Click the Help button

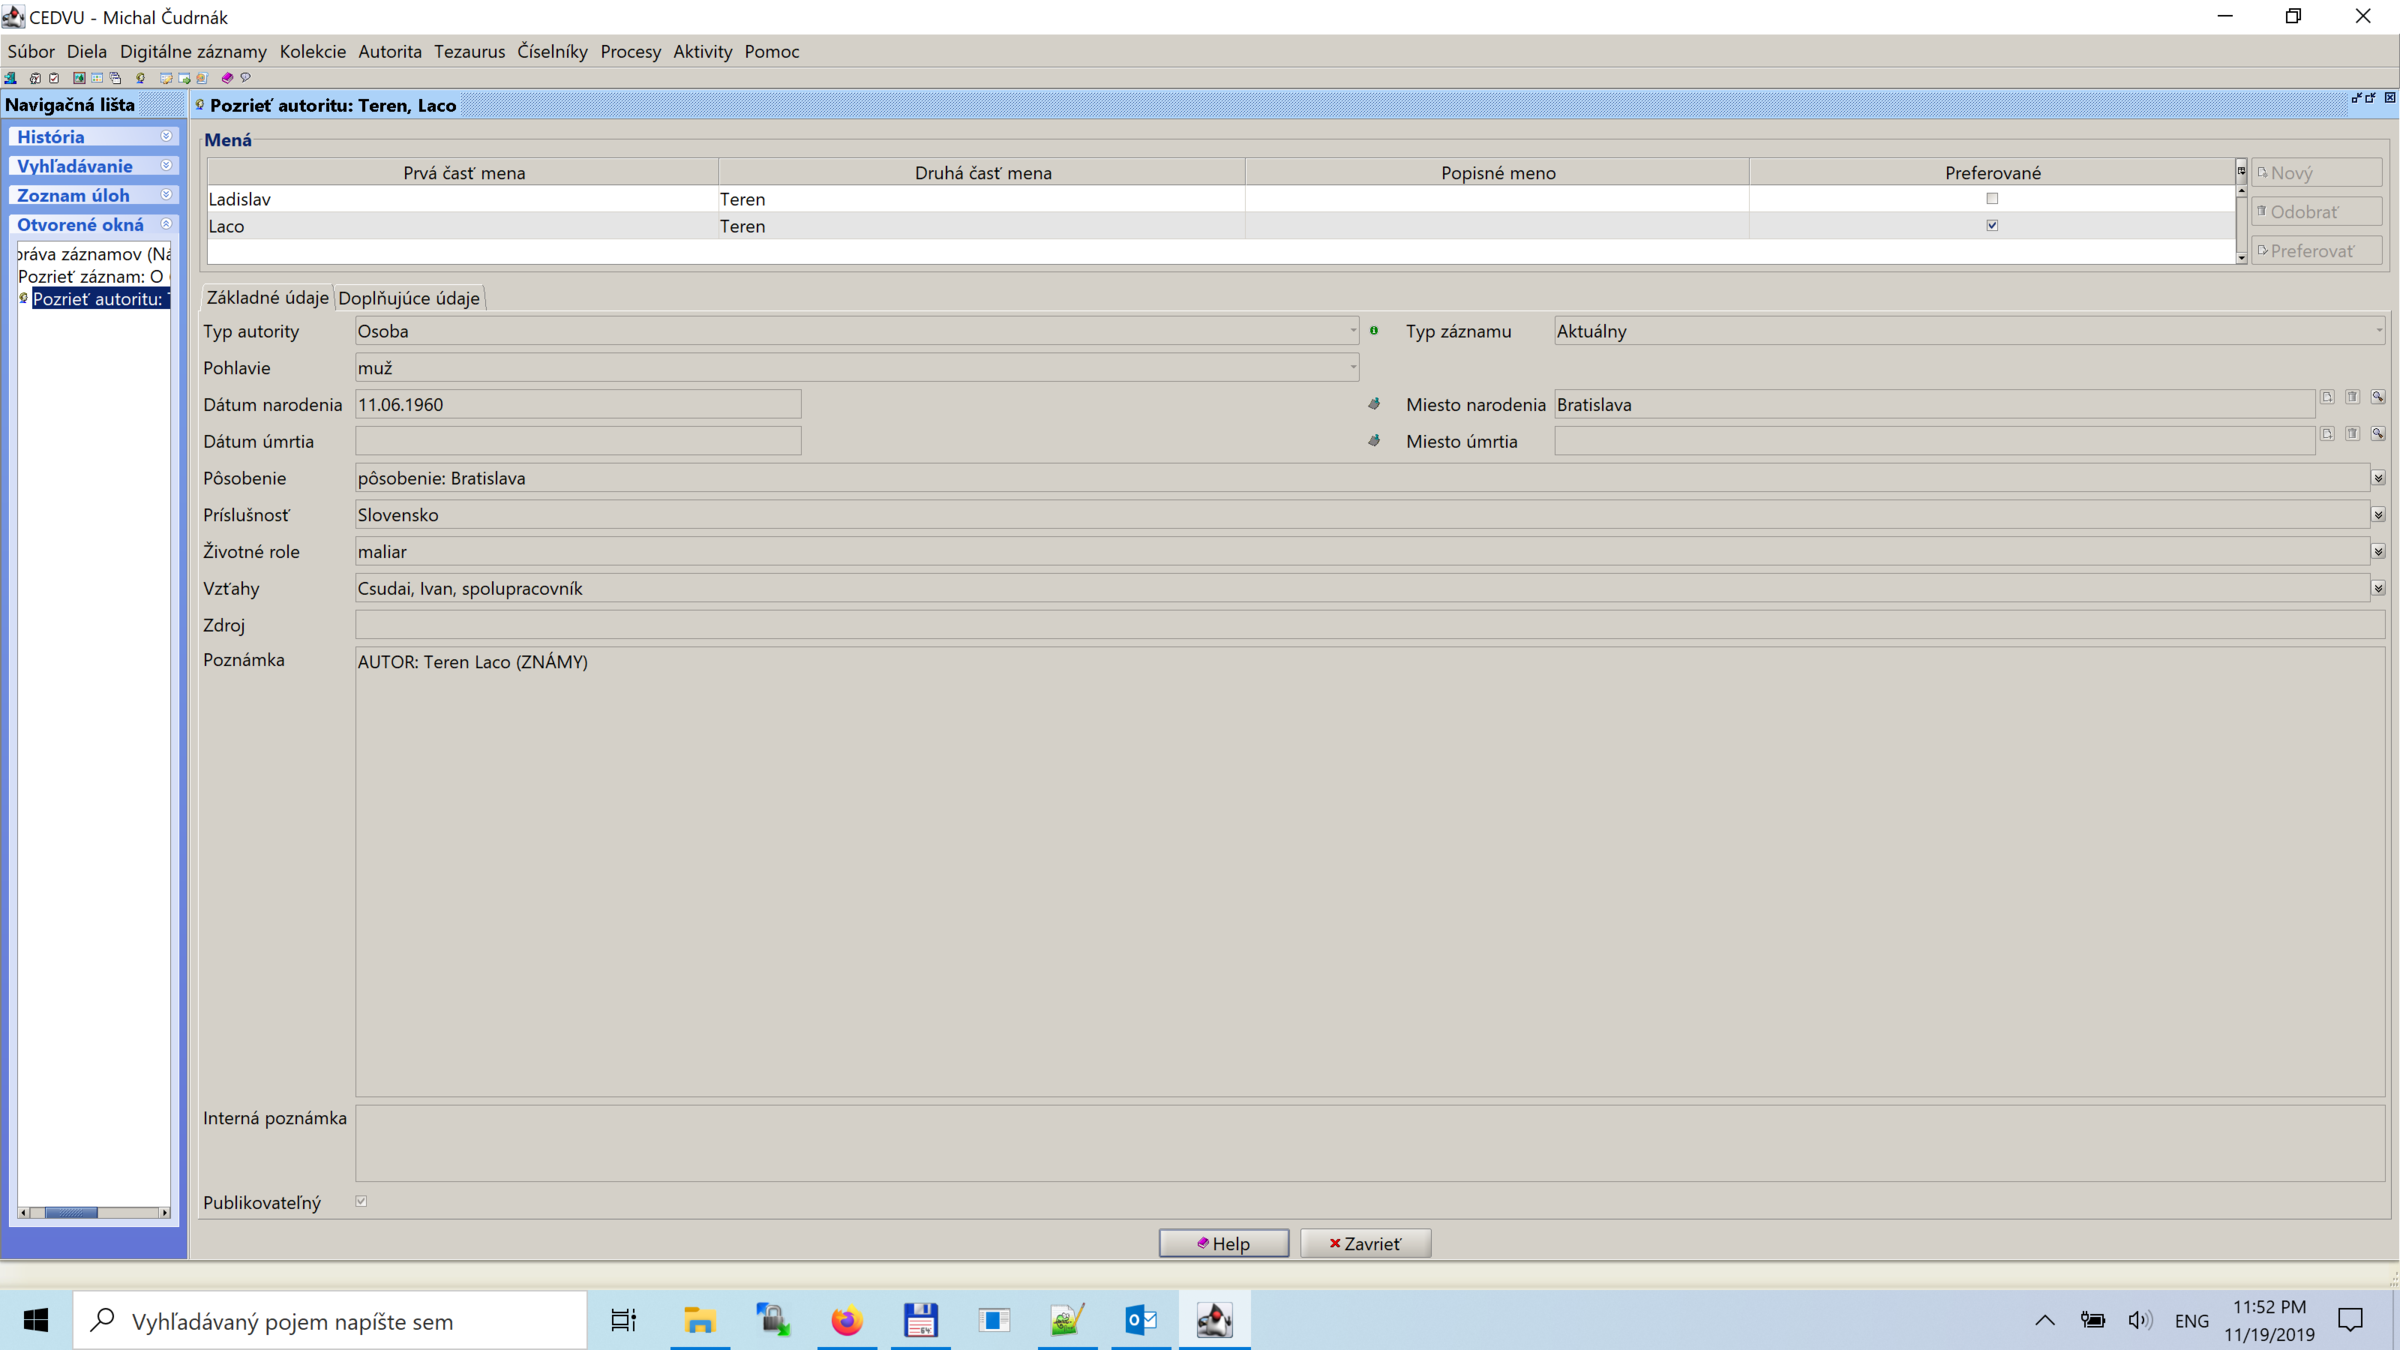1224,1243
